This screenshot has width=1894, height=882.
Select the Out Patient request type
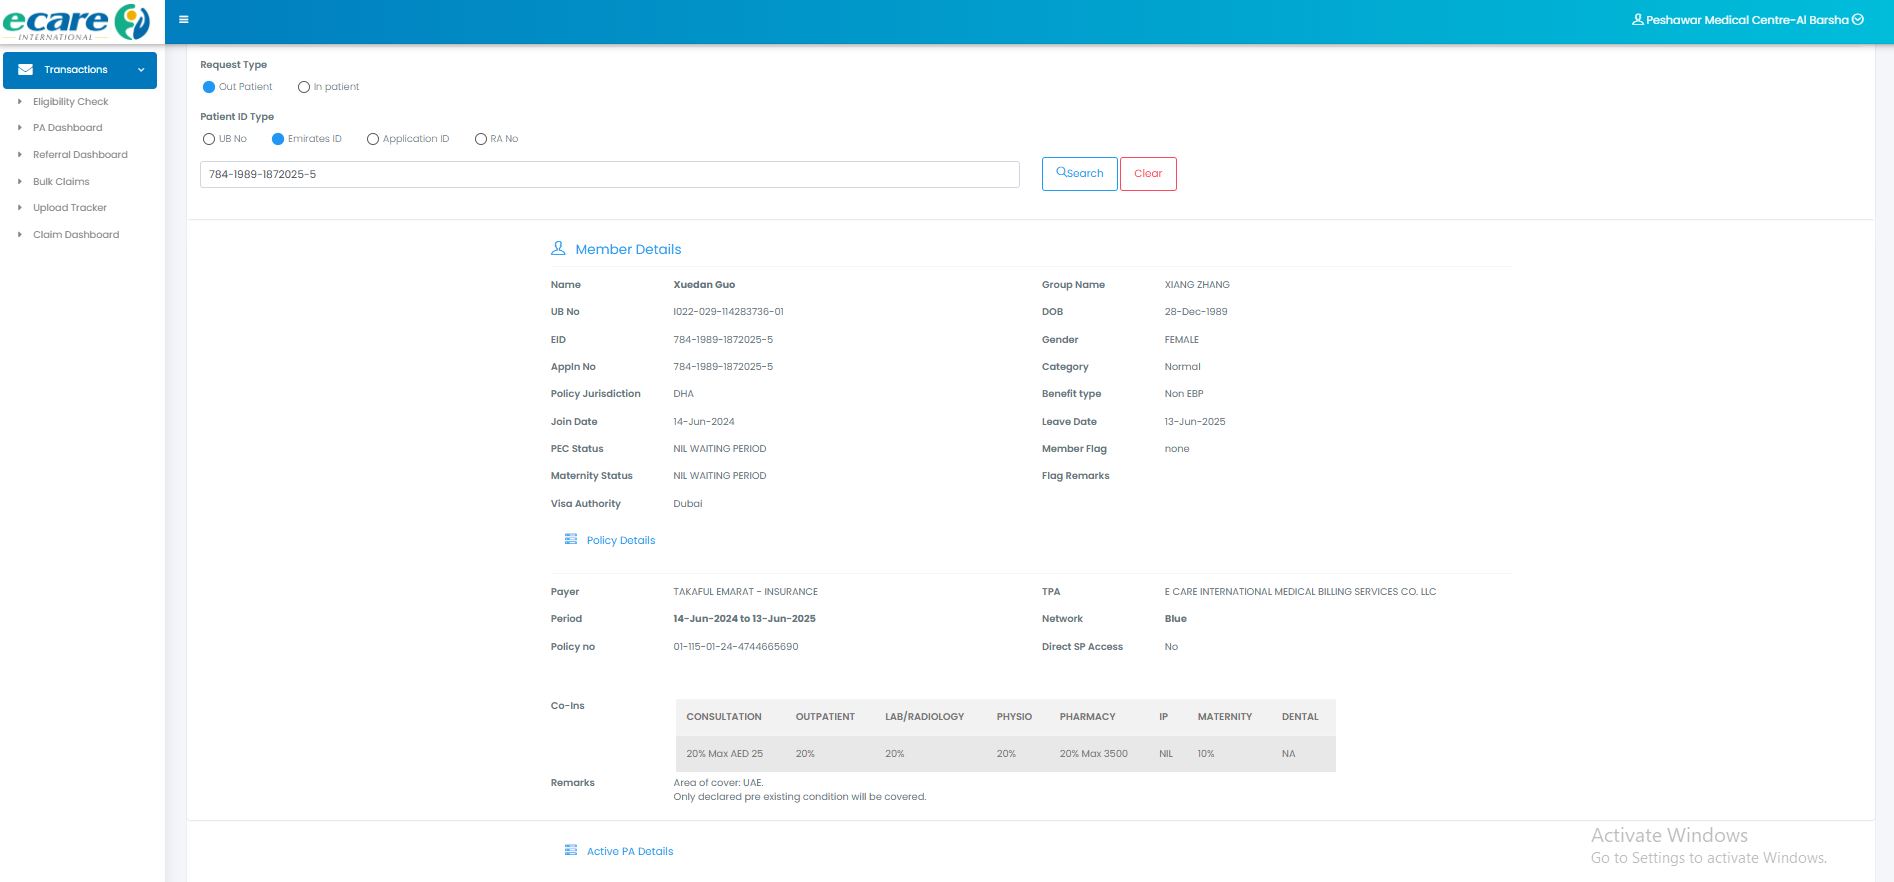(x=209, y=87)
